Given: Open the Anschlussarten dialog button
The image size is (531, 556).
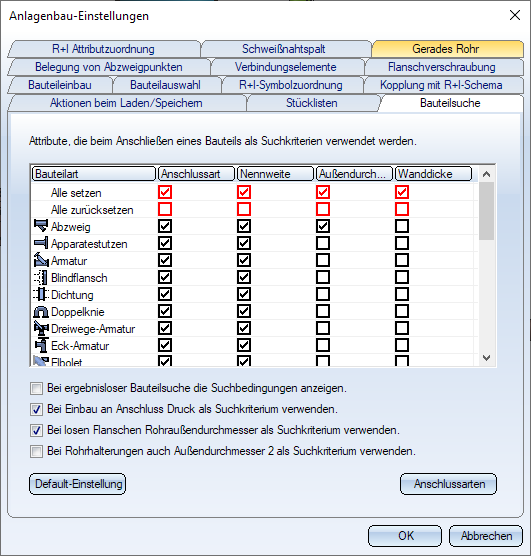Looking at the screenshot, I should (449, 484).
